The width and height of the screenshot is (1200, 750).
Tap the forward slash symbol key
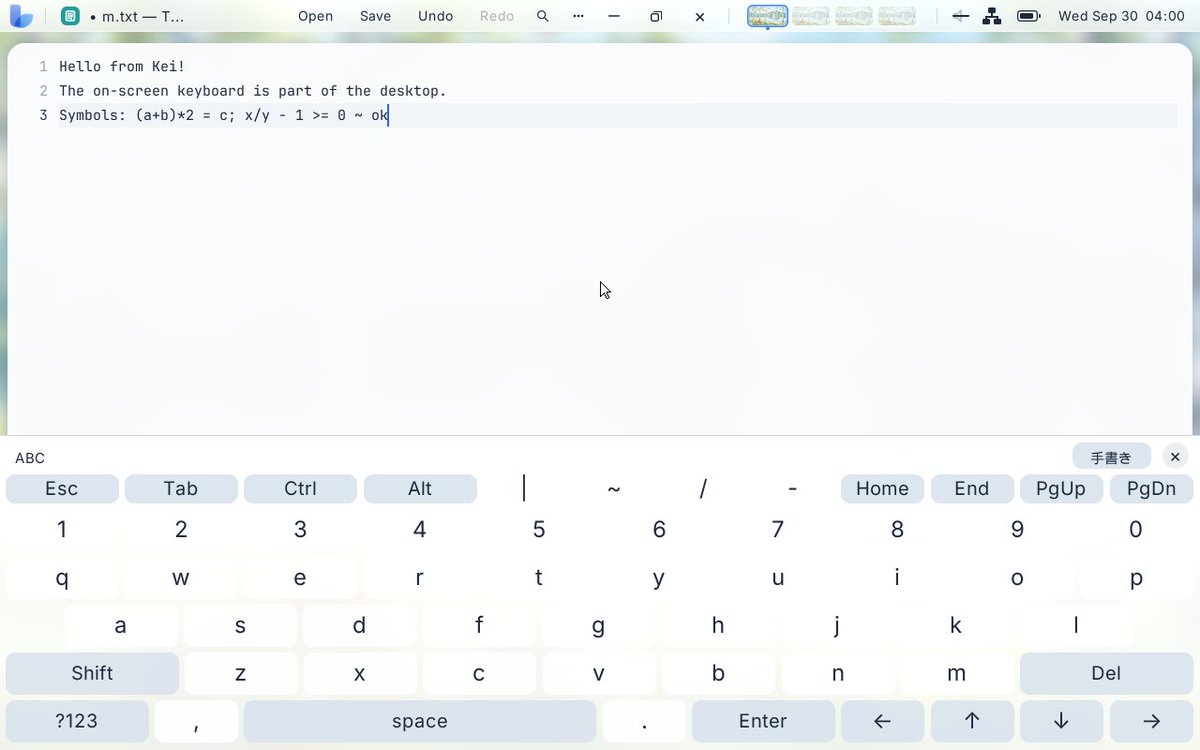(x=703, y=488)
